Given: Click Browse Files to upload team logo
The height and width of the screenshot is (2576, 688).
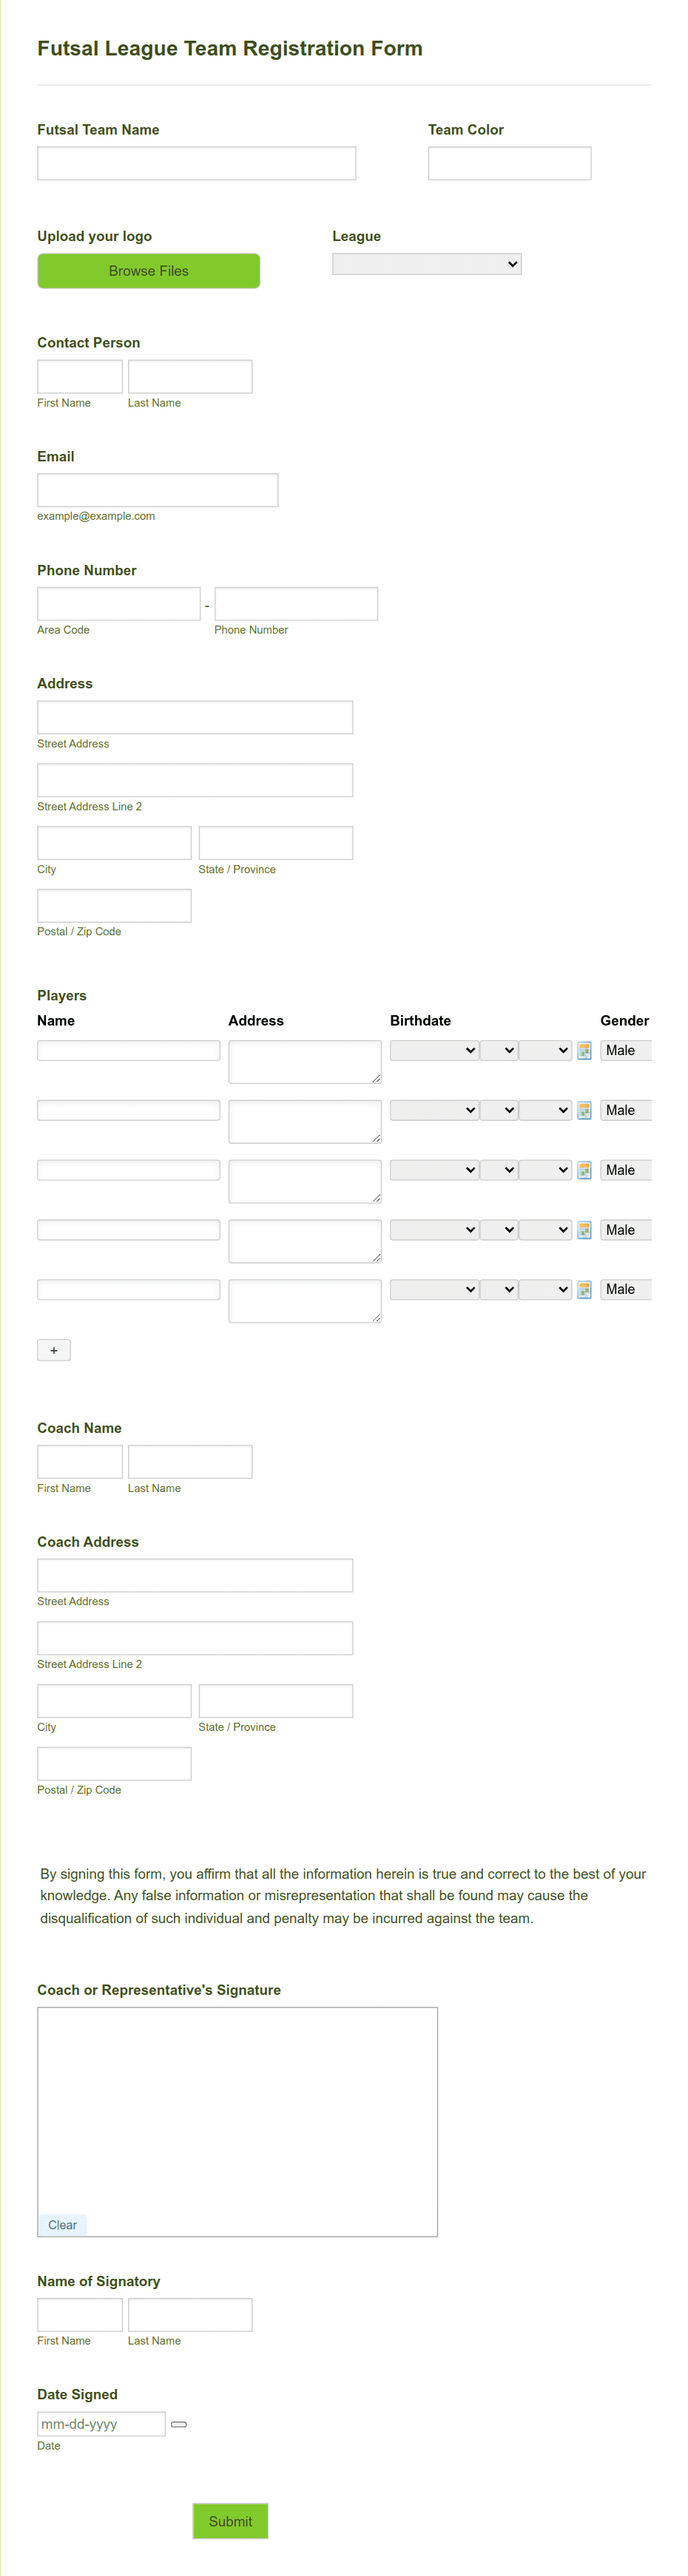Looking at the screenshot, I should [148, 270].
